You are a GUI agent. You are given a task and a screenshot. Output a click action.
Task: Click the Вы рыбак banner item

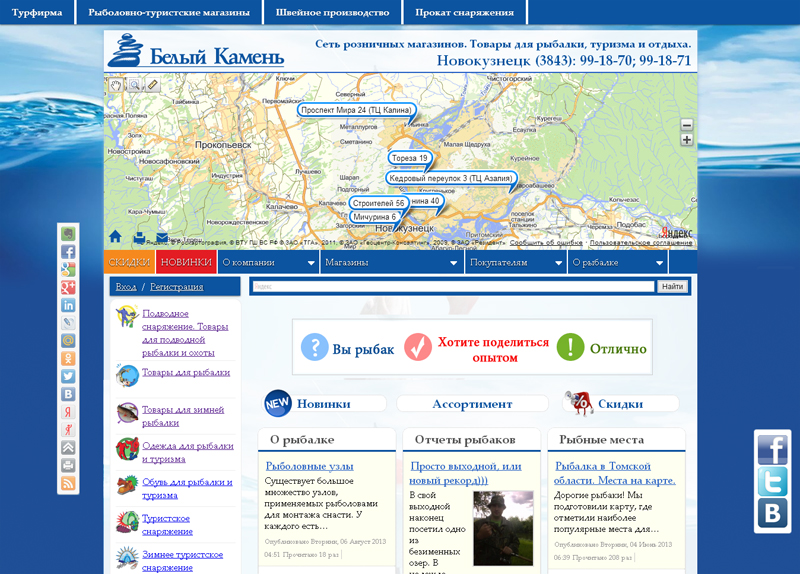tap(347, 348)
